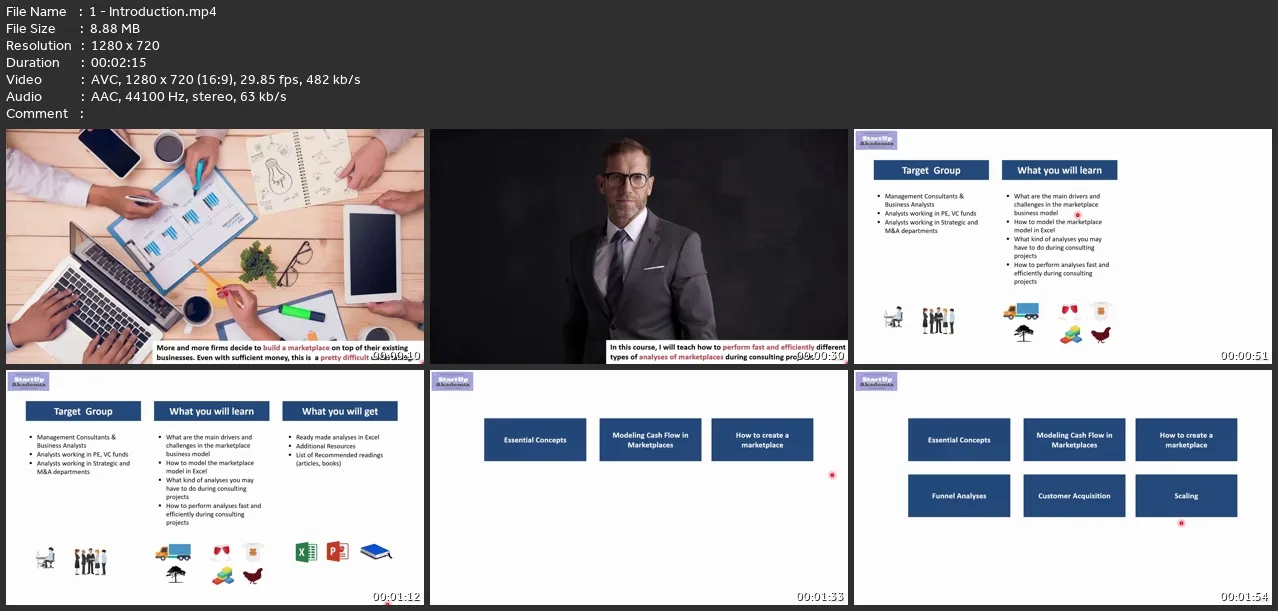
Task: Click the 'What you will get' box
Action: pyautogui.click(x=340, y=411)
